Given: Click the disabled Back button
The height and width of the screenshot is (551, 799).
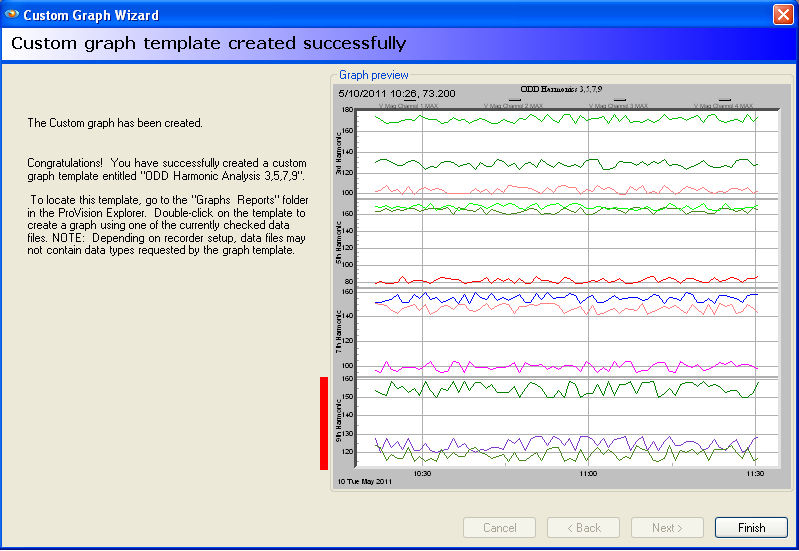Looking at the screenshot, I should pos(583,528).
